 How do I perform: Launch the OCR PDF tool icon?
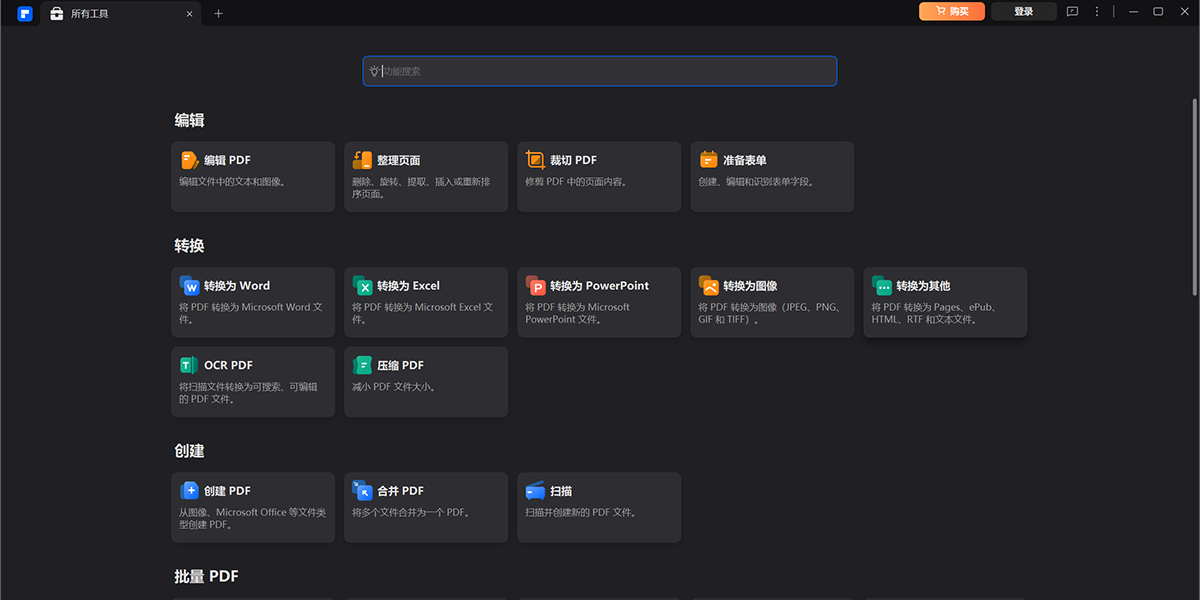tap(190, 366)
